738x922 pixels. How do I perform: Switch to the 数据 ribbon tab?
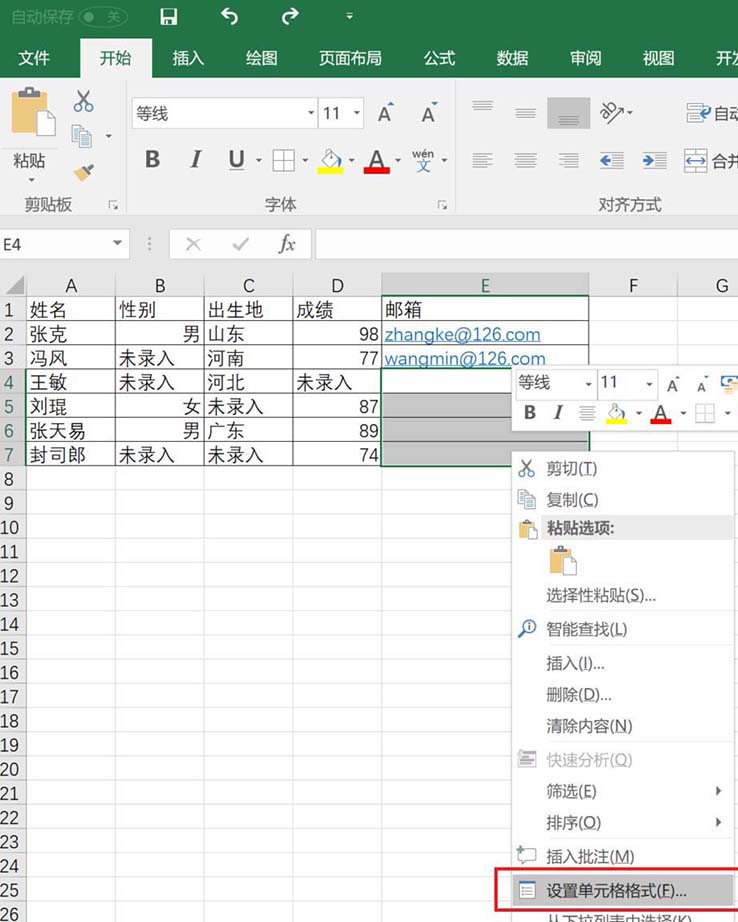pyautogui.click(x=512, y=58)
